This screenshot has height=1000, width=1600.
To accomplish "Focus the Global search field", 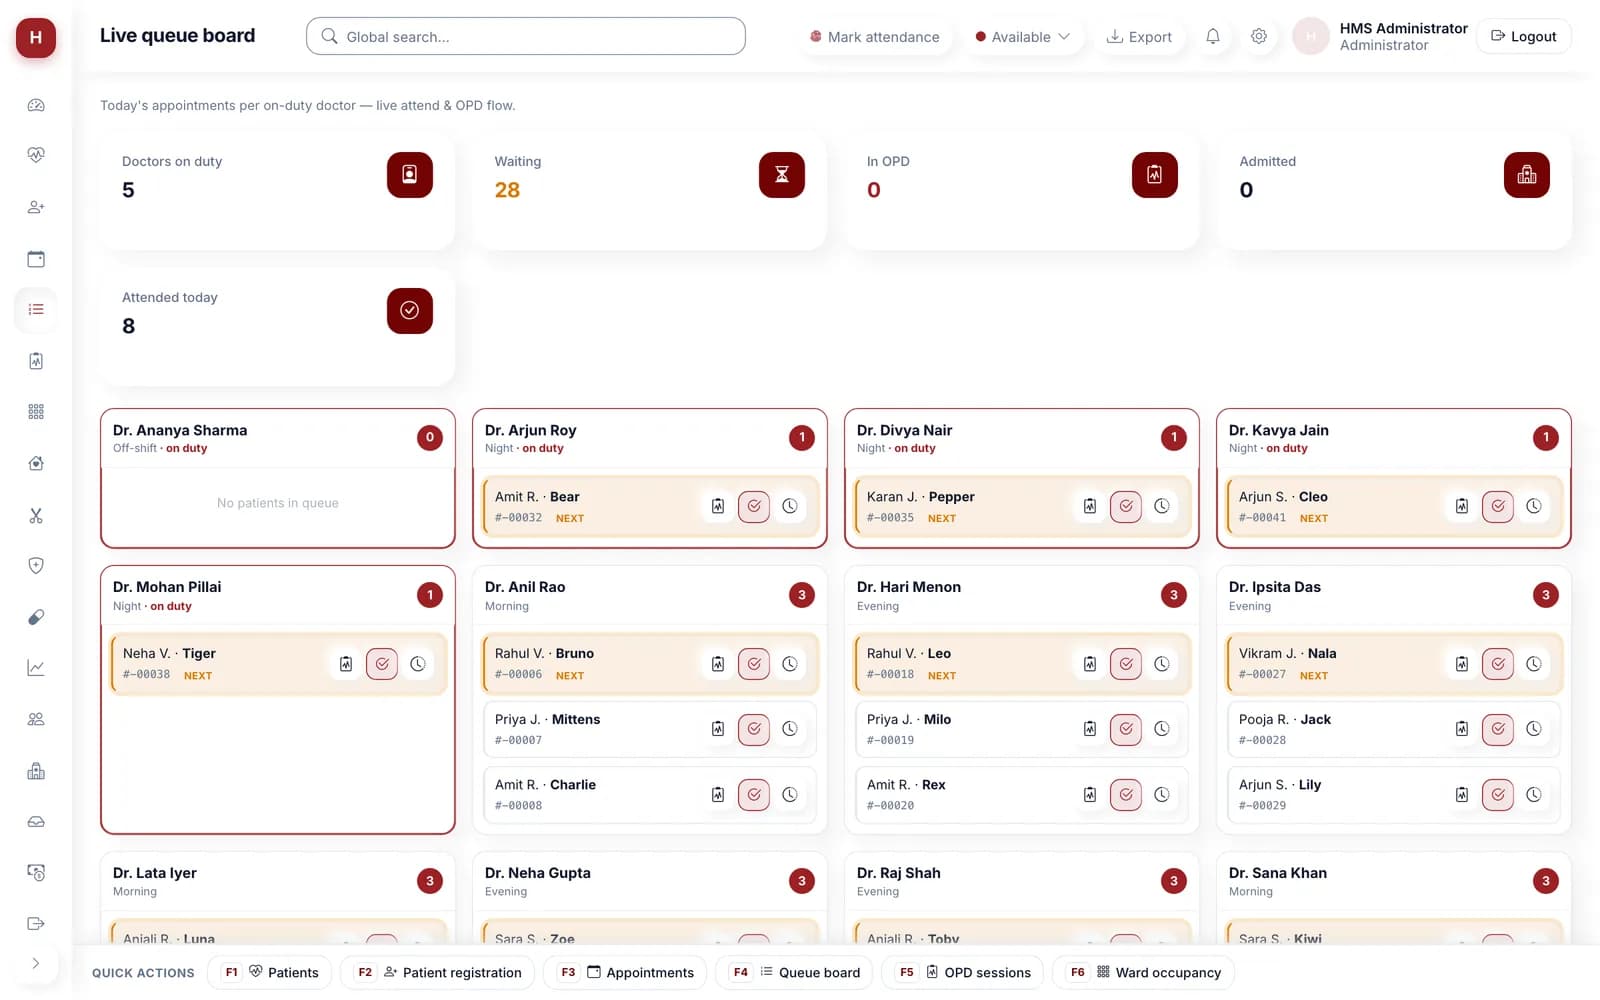I will click(x=526, y=36).
